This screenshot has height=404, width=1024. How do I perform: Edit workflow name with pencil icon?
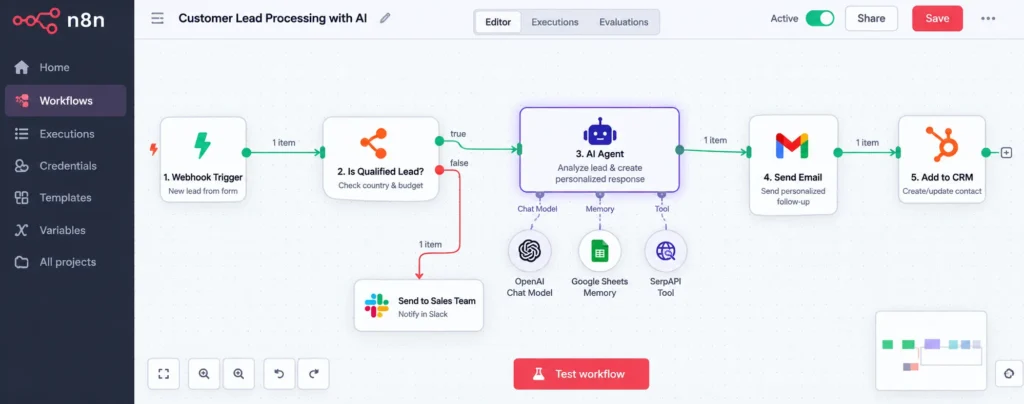click(385, 18)
